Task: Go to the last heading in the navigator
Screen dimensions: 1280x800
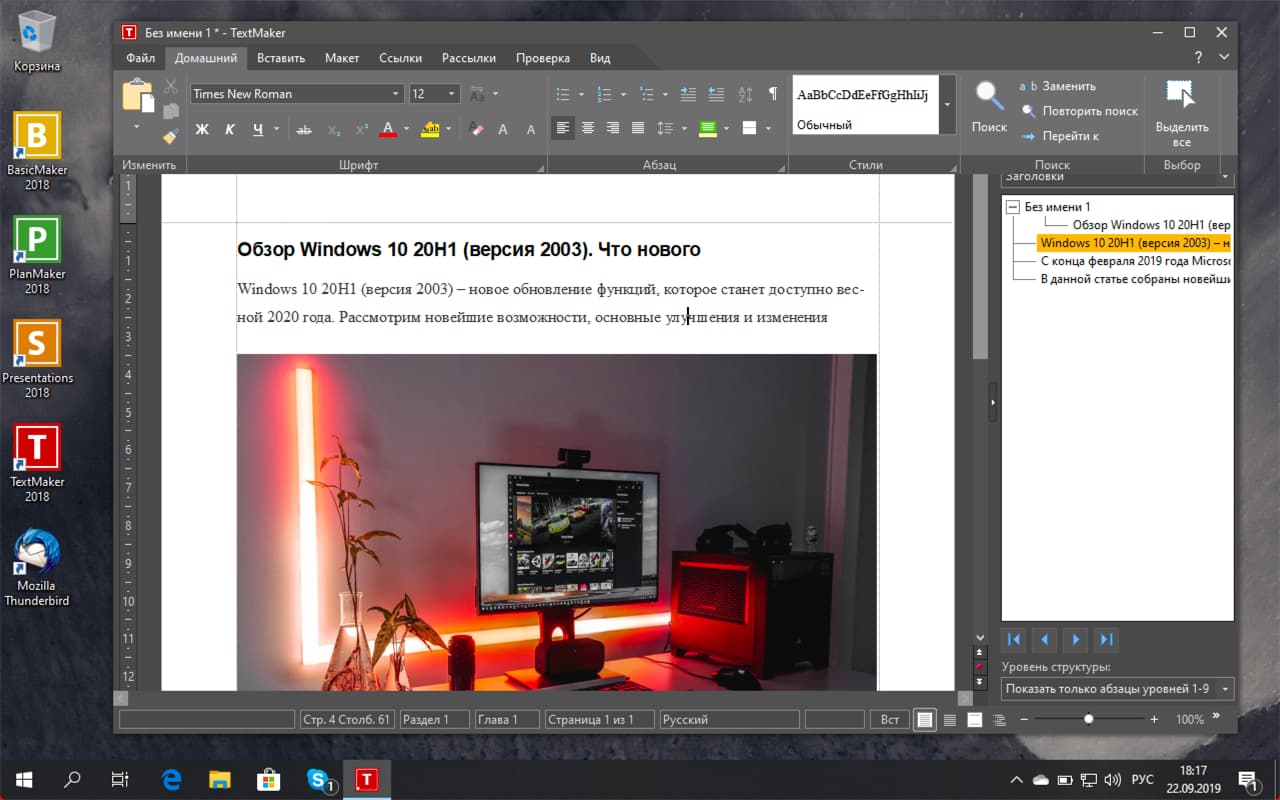Action: (x=1106, y=639)
